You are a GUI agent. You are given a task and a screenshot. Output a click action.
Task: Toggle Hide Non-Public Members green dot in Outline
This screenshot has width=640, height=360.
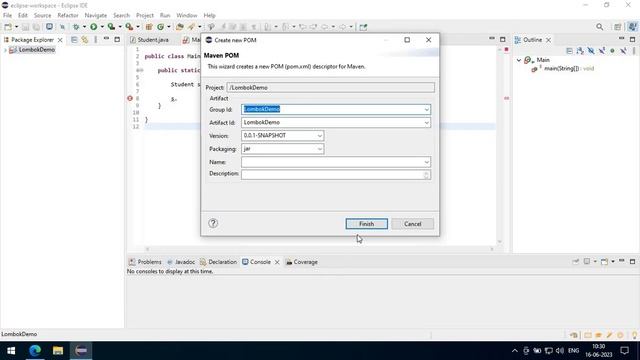612,51
